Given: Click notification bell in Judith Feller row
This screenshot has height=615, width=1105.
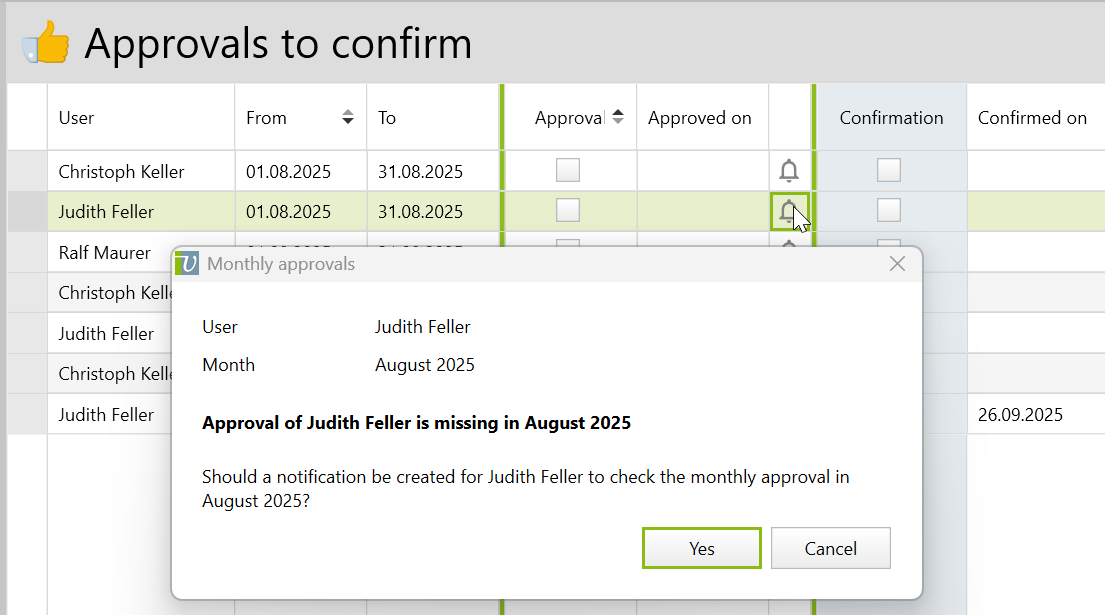Looking at the screenshot, I should 789,211.
